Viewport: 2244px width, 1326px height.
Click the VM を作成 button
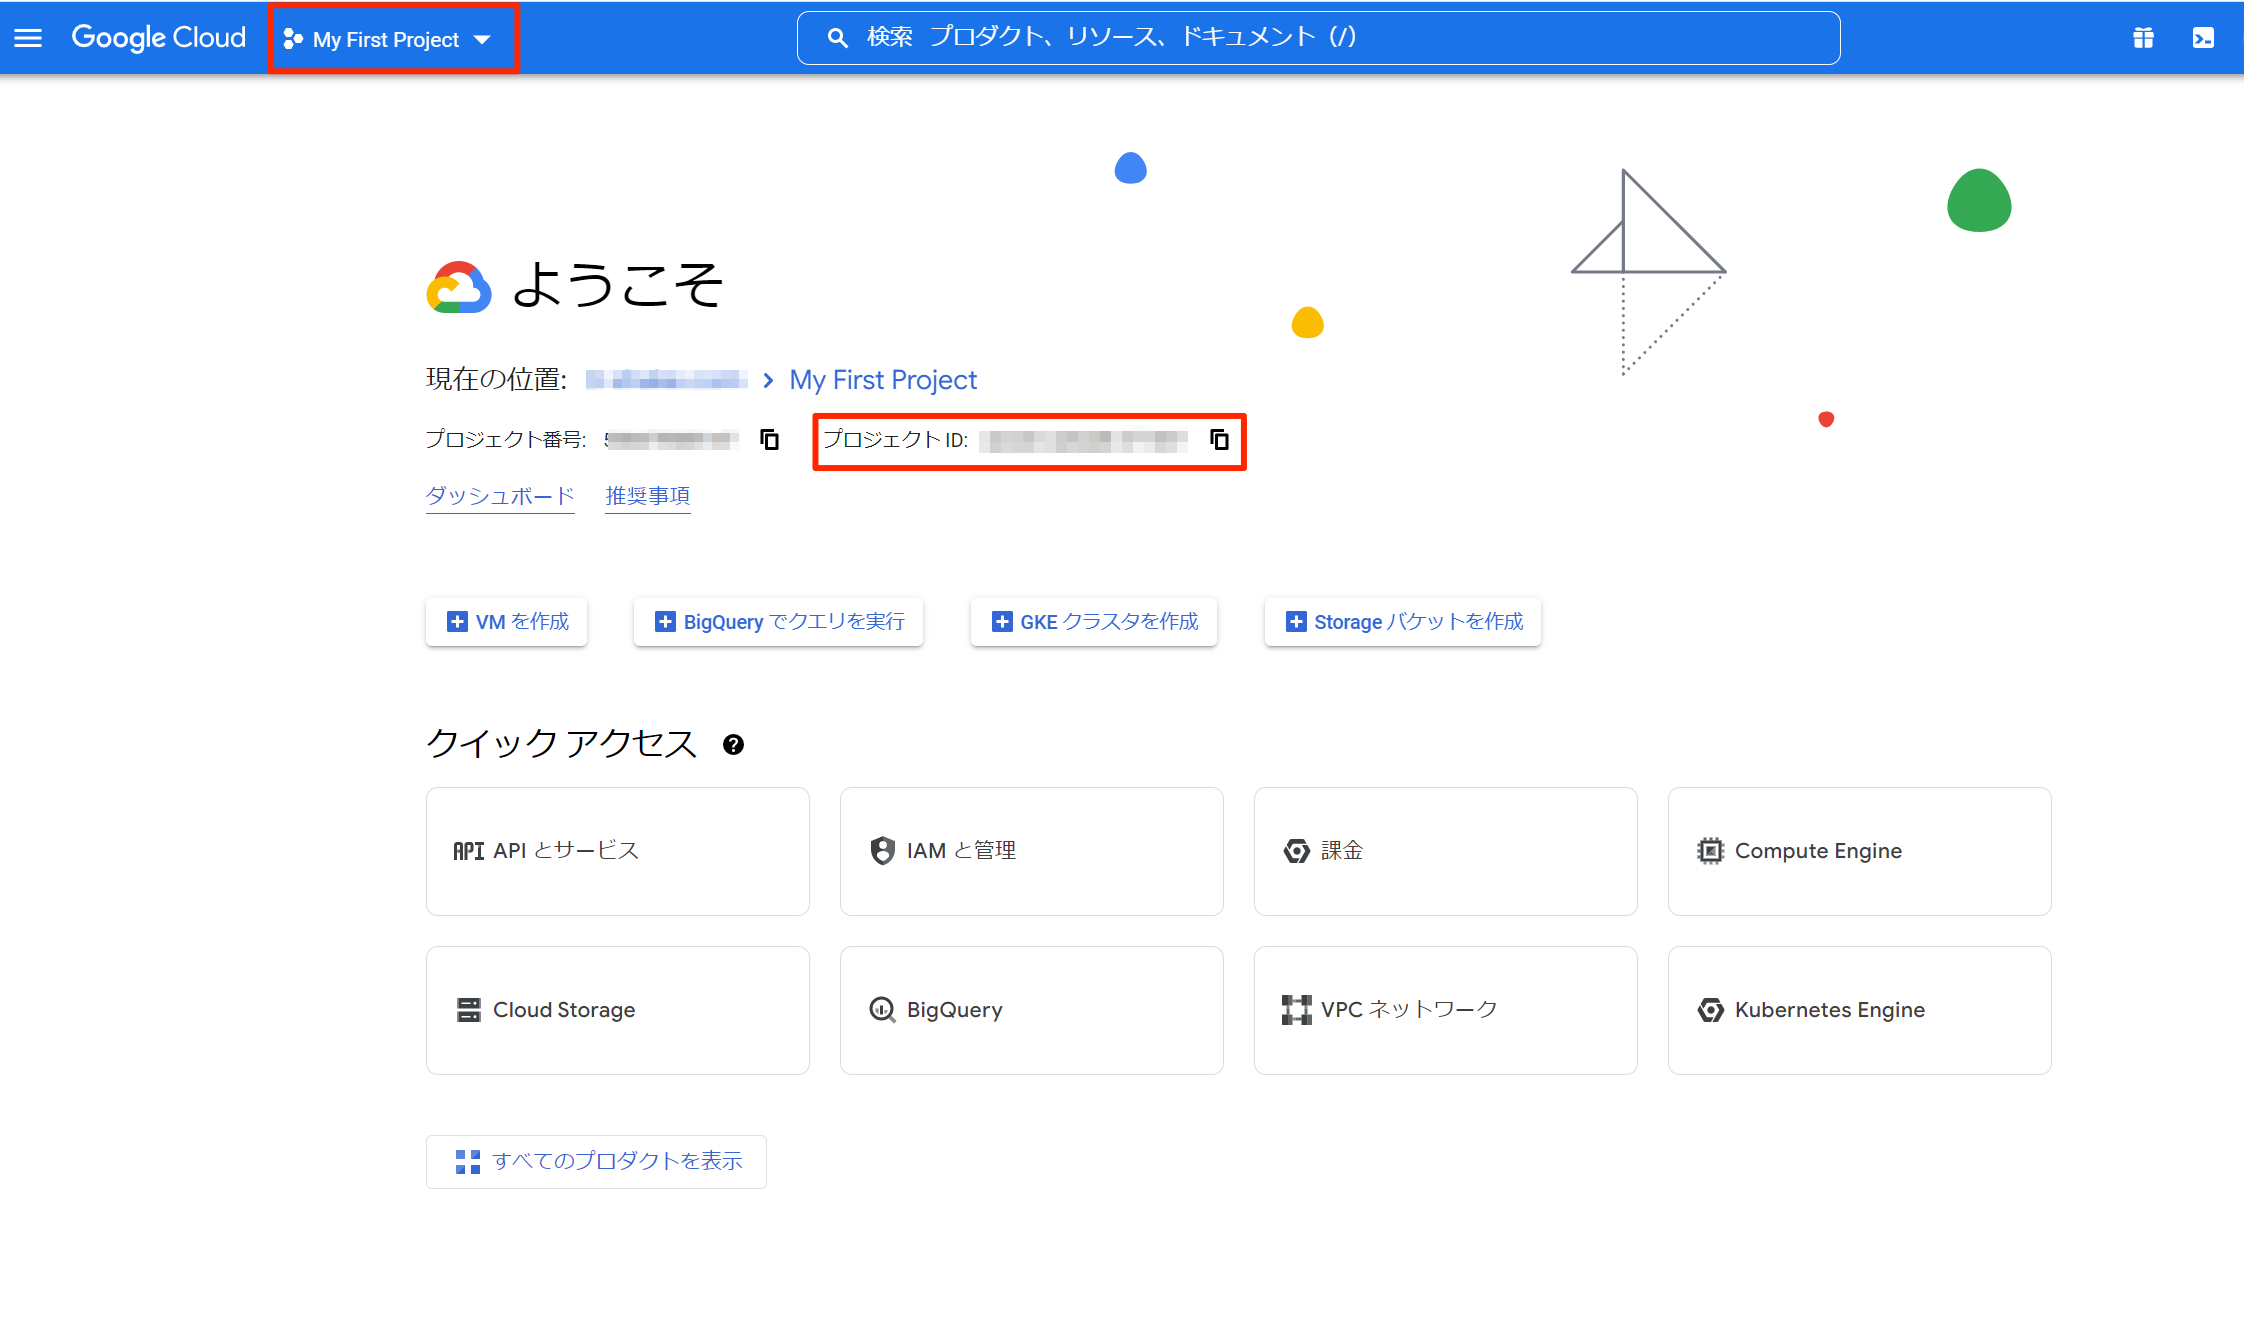pos(507,622)
